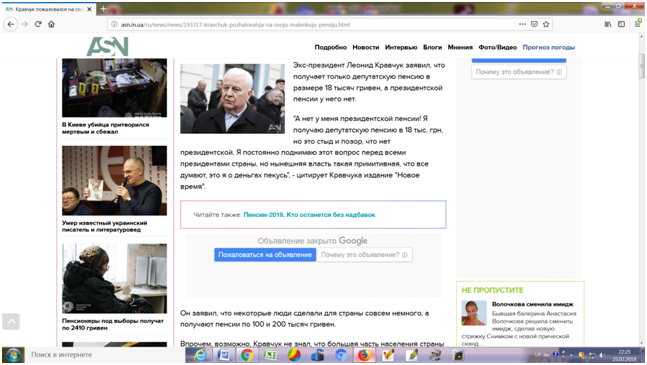Screen dimensions: 647x365
Task: Open the multicolored ball app in taskbar
Action: tap(294, 355)
